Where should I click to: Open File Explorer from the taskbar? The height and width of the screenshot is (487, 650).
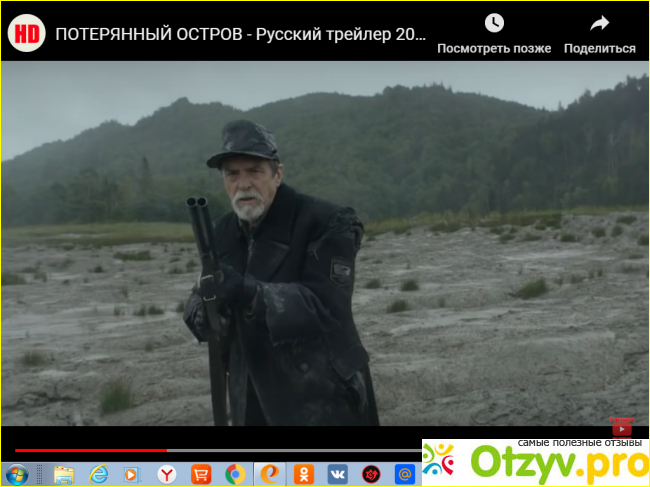pyautogui.click(x=64, y=473)
